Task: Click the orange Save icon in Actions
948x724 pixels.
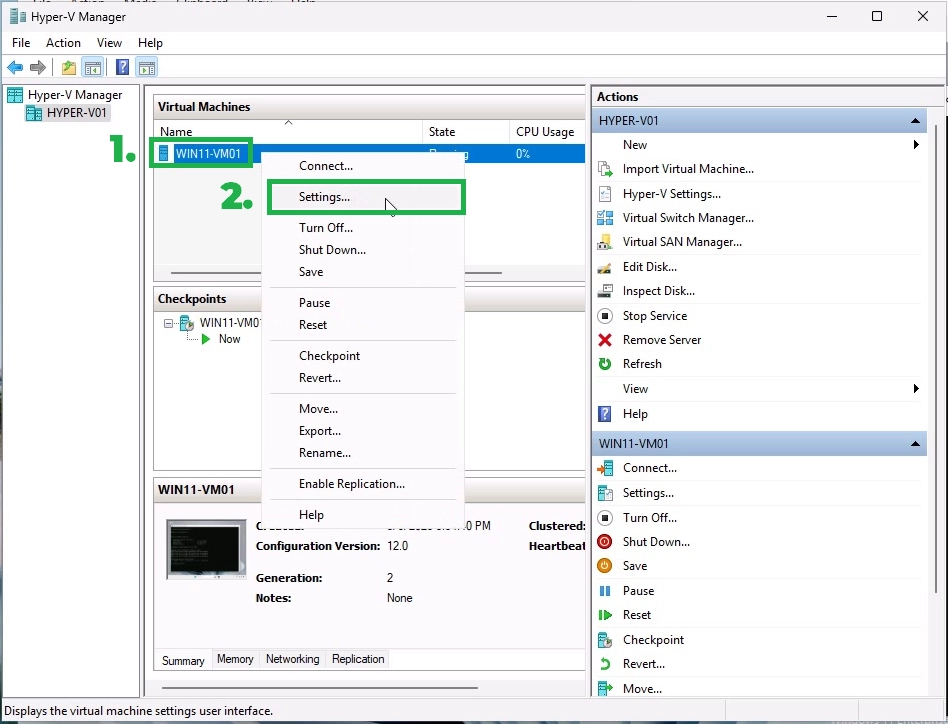Action: click(605, 566)
